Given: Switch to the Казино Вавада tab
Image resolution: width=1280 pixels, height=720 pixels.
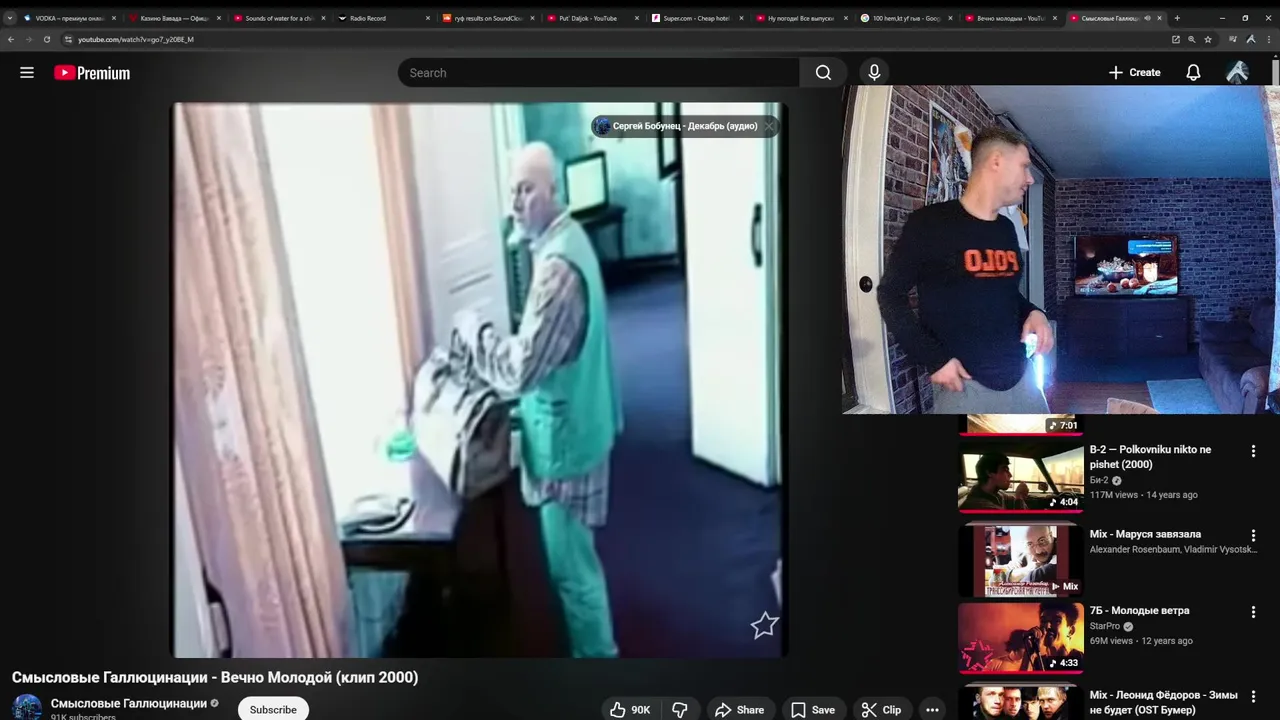Looking at the screenshot, I should point(174,18).
